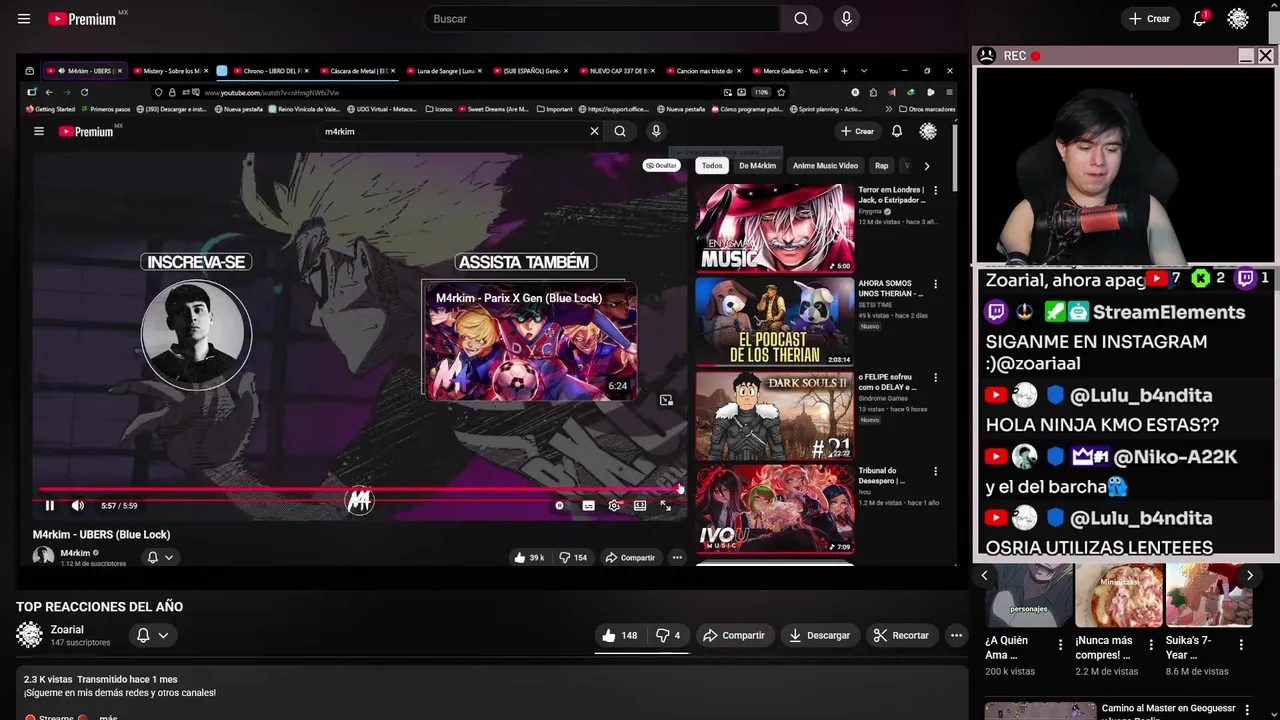Expand M4rkim channel bell dropdown
This screenshot has height=720, width=1280.
click(x=160, y=557)
